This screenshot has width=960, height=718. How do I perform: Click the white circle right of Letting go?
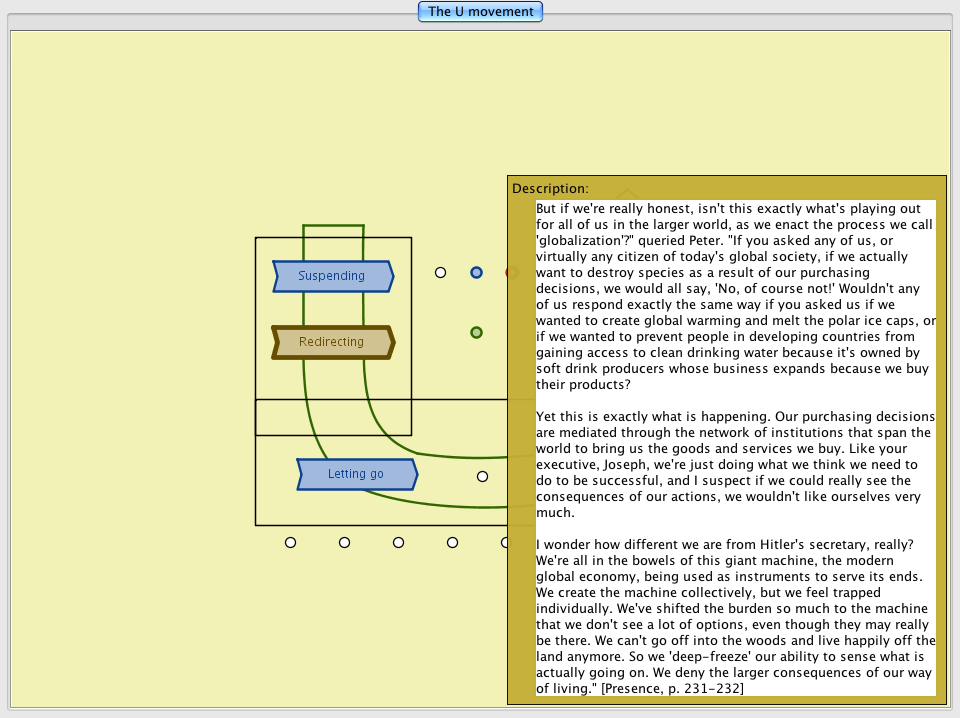pos(482,476)
